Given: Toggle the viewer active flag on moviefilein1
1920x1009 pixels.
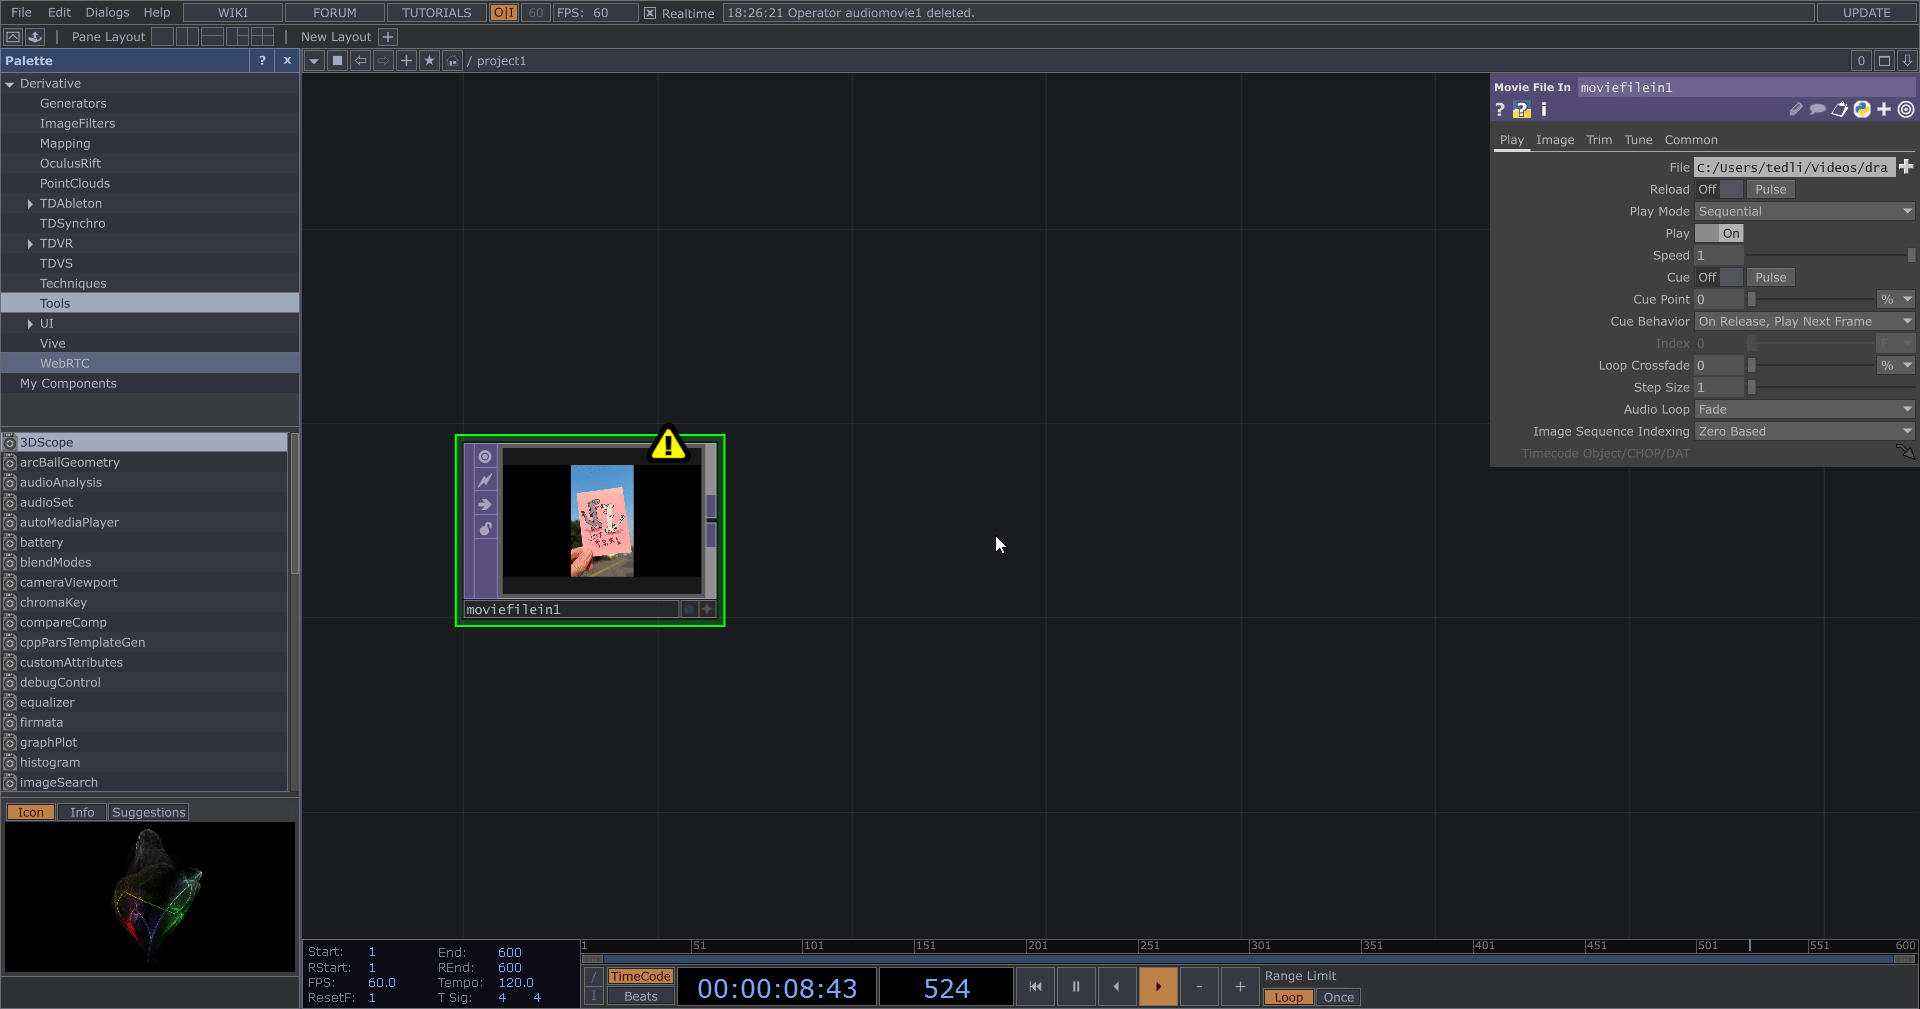Looking at the screenshot, I should point(486,456).
